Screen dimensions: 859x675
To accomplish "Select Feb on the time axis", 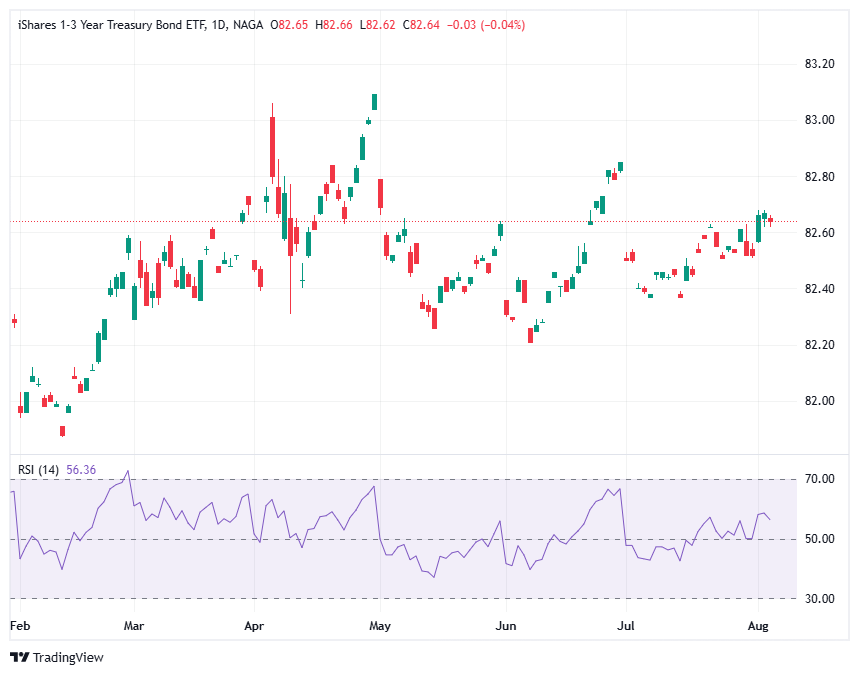I will [x=20, y=625].
